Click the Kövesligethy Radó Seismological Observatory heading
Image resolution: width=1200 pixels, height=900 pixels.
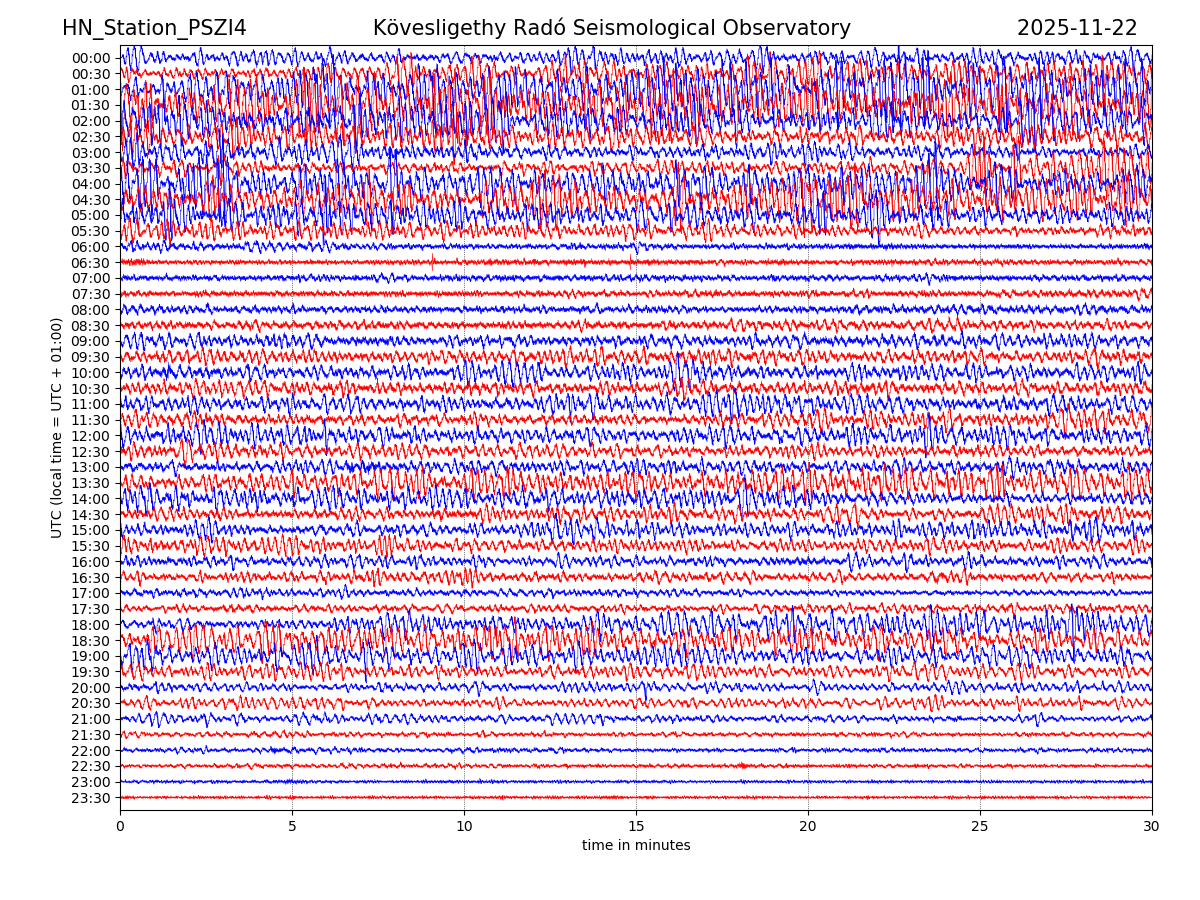pyautogui.click(x=611, y=28)
